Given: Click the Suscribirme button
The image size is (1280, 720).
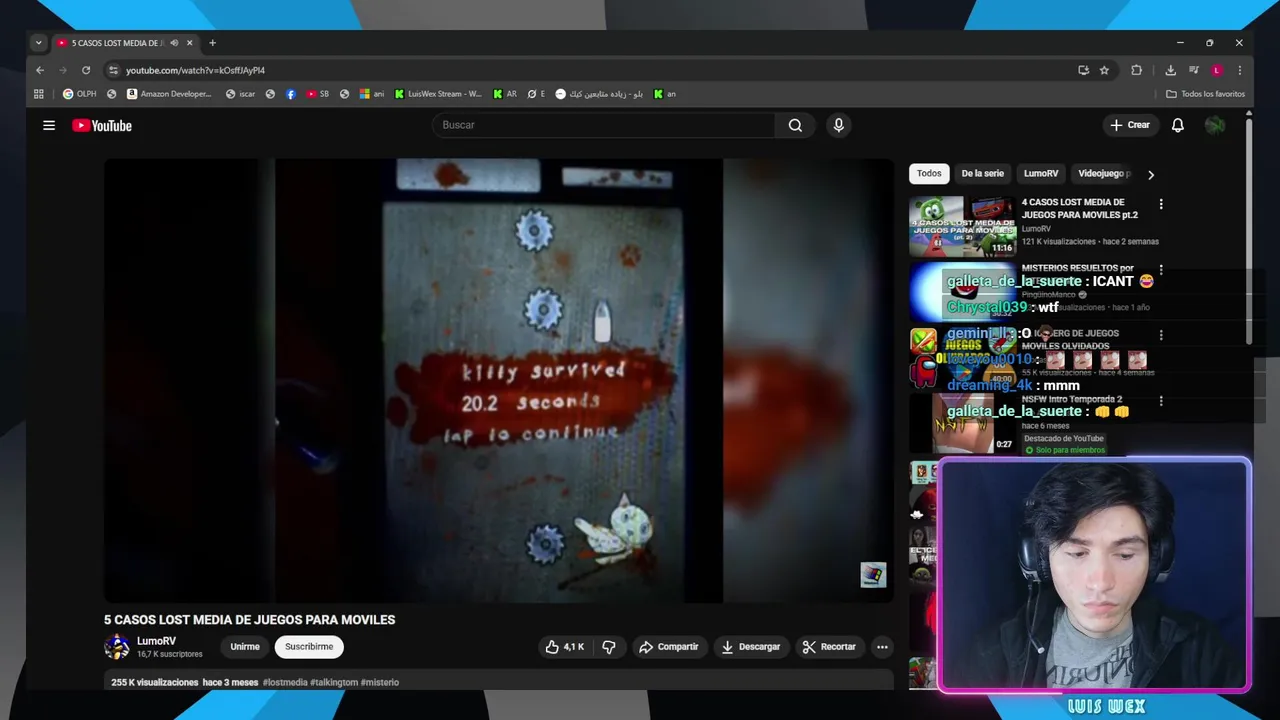Looking at the screenshot, I should click(x=309, y=647).
